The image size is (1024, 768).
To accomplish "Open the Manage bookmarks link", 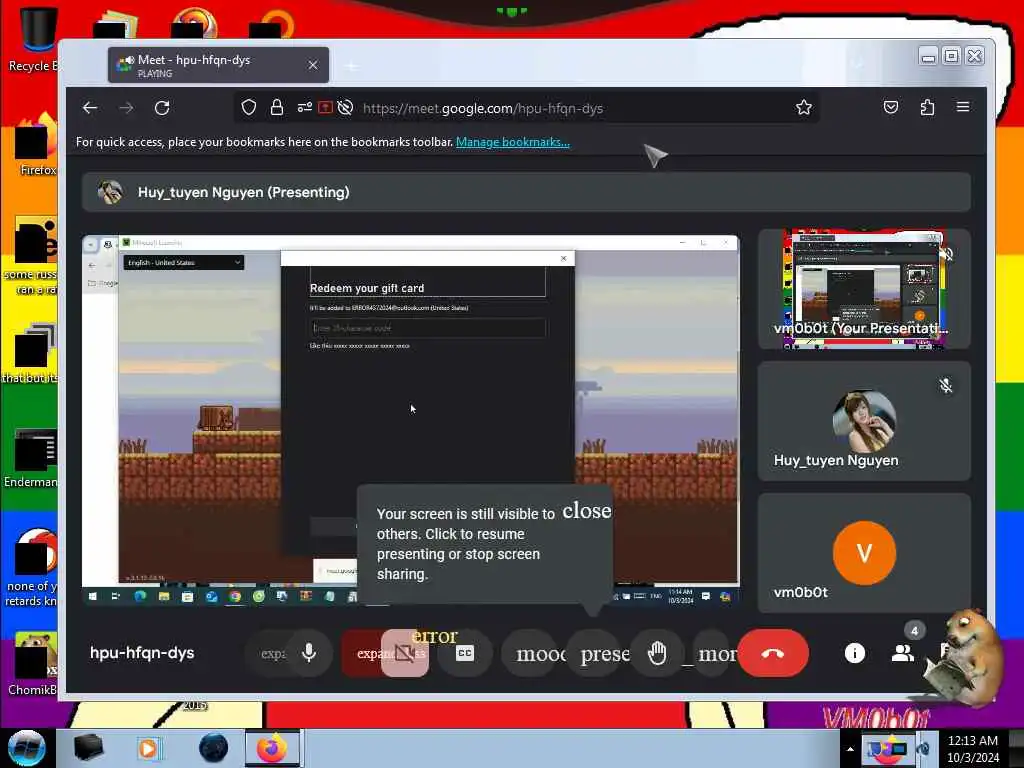I will [x=513, y=142].
